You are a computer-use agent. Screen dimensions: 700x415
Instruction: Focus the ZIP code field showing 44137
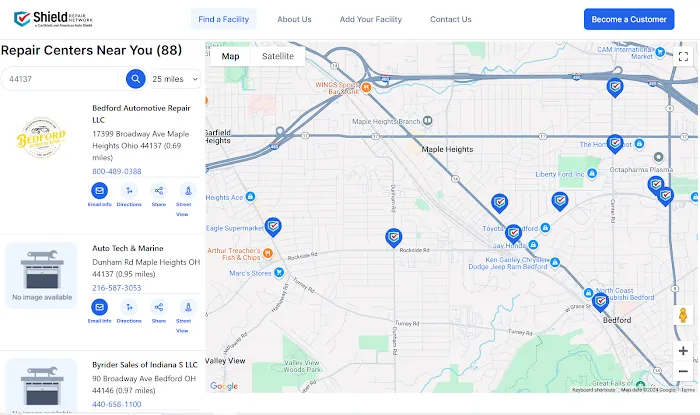coord(60,79)
